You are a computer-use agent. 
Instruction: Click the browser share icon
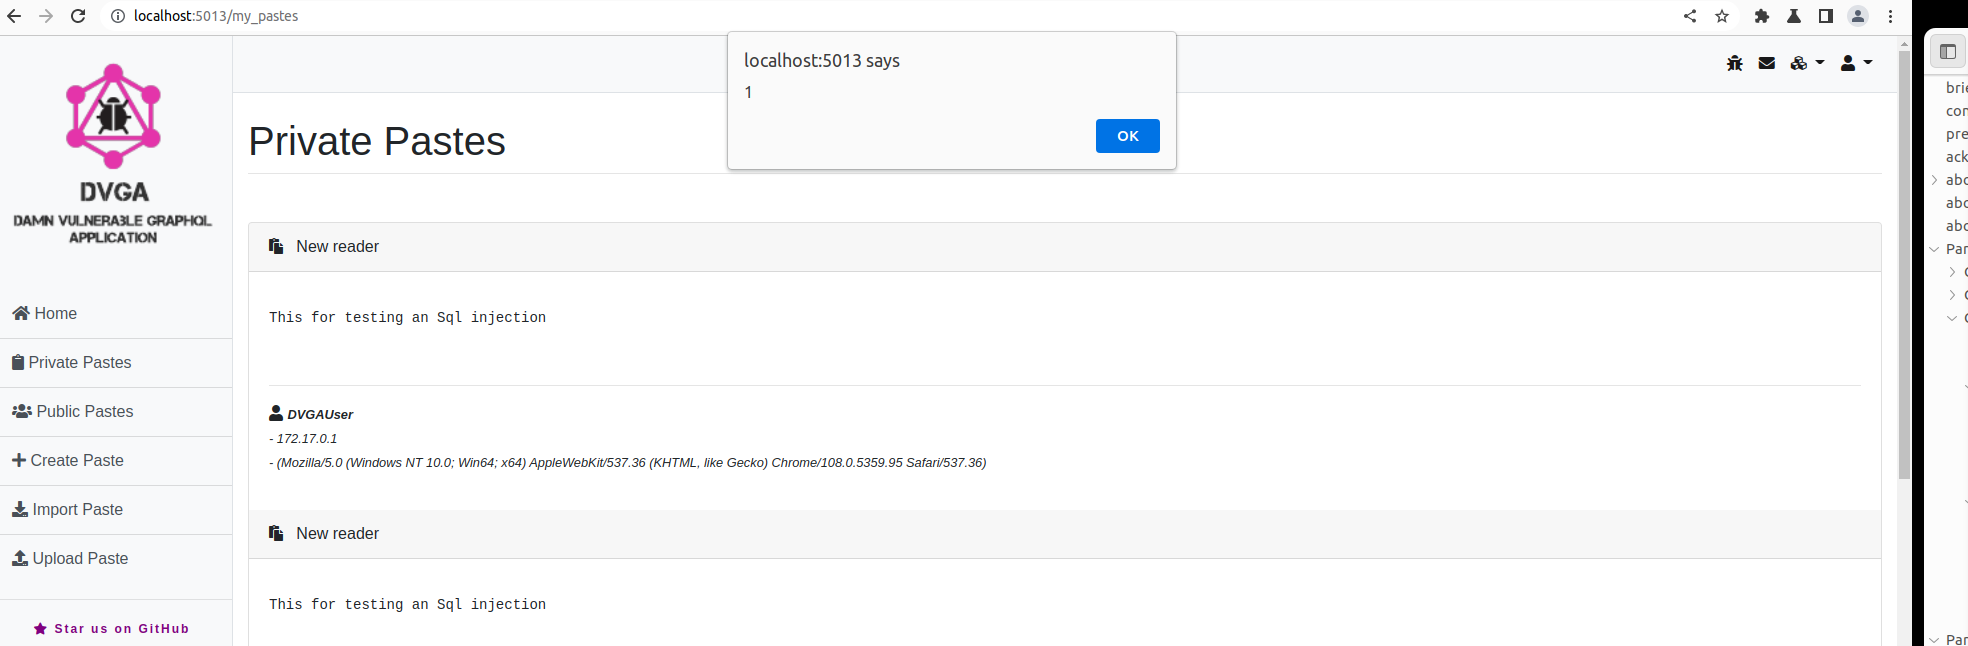coord(1690,16)
